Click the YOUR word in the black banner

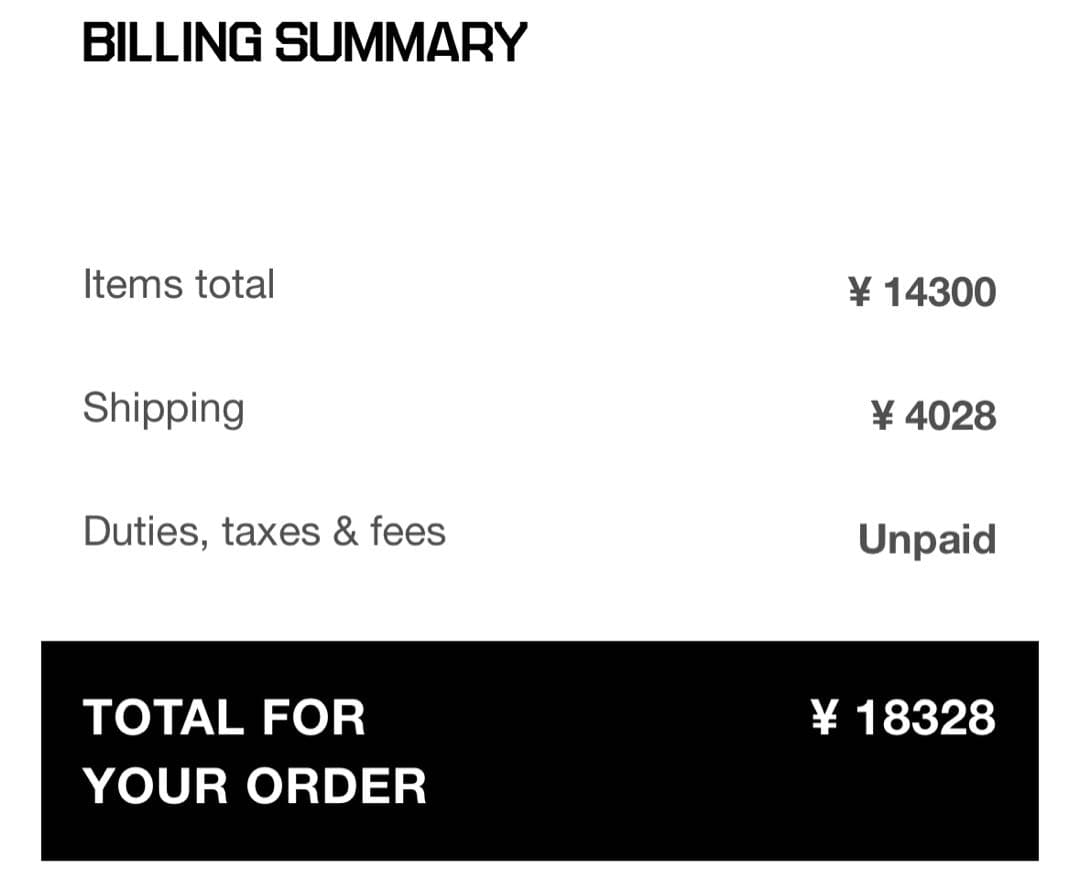point(156,786)
